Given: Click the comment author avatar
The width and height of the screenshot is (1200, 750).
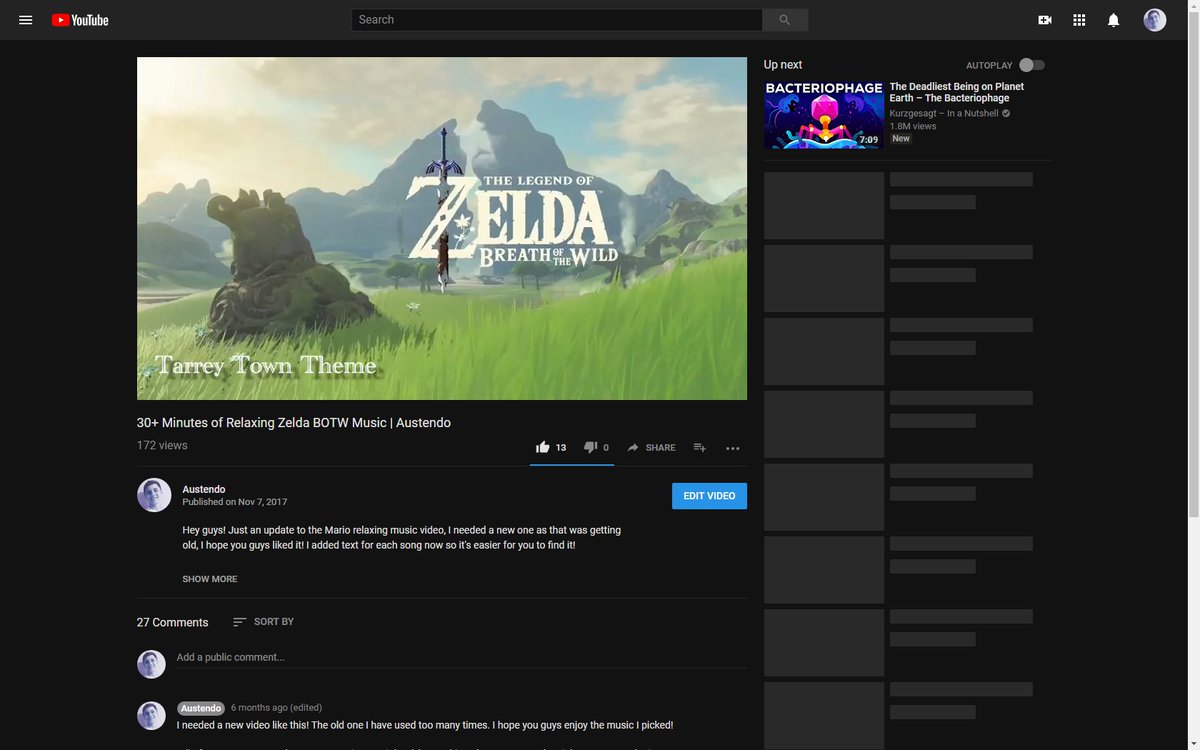Looking at the screenshot, I should (x=151, y=716).
